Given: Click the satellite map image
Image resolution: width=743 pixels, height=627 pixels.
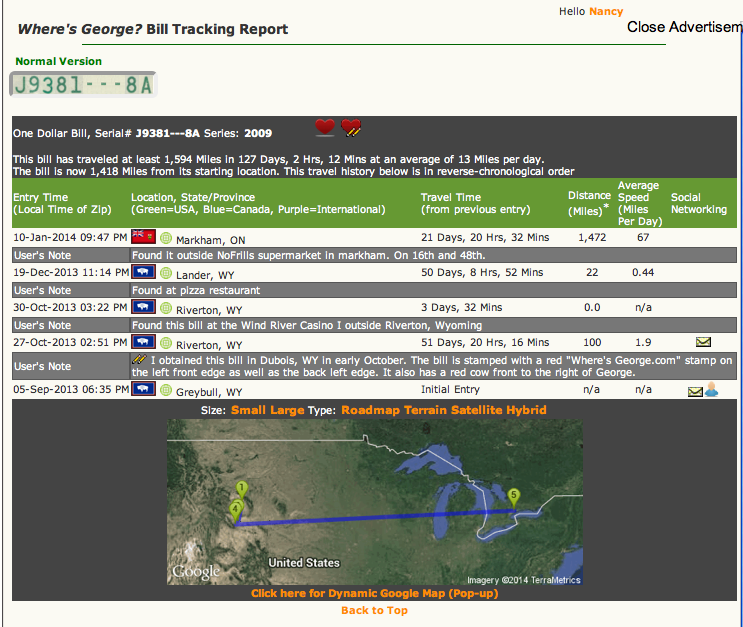Looking at the screenshot, I should pyautogui.click(x=374, y=502).
